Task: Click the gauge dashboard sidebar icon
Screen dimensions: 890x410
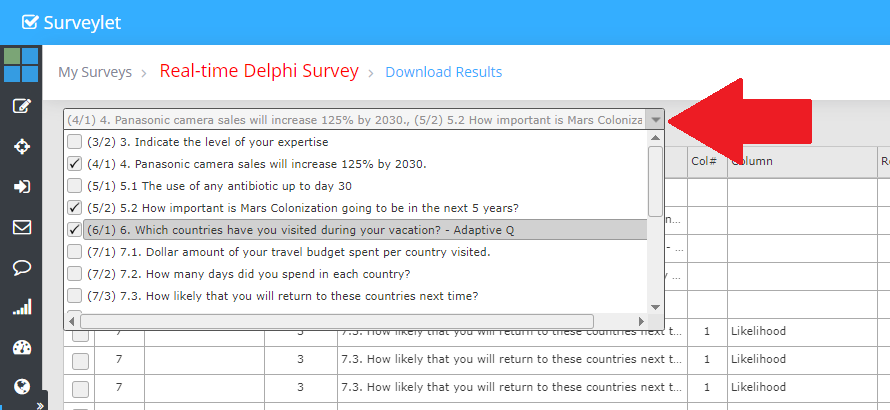Action: coord(21,347)
